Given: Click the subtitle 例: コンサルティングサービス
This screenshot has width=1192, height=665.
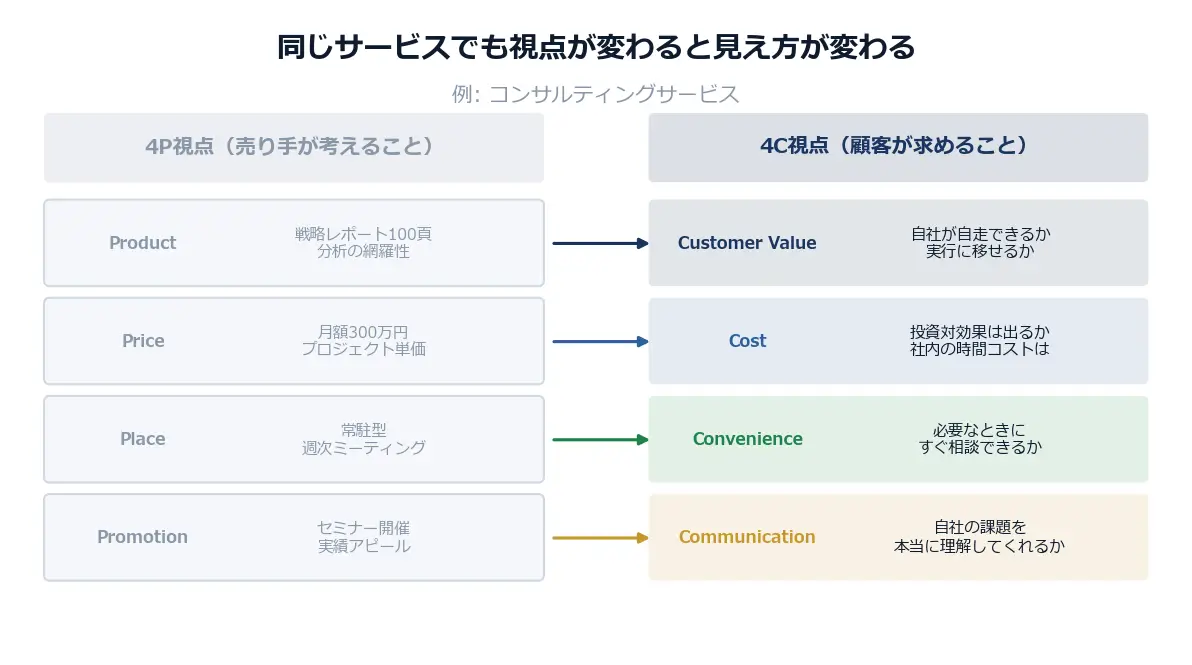Looking at the screenshot, I should [596, 94].
